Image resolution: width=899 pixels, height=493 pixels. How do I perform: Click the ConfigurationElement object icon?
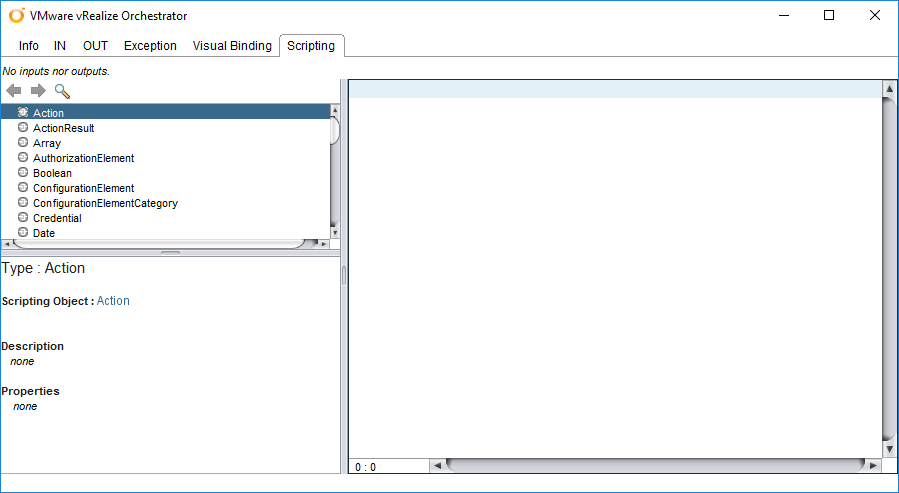point(23,188)
